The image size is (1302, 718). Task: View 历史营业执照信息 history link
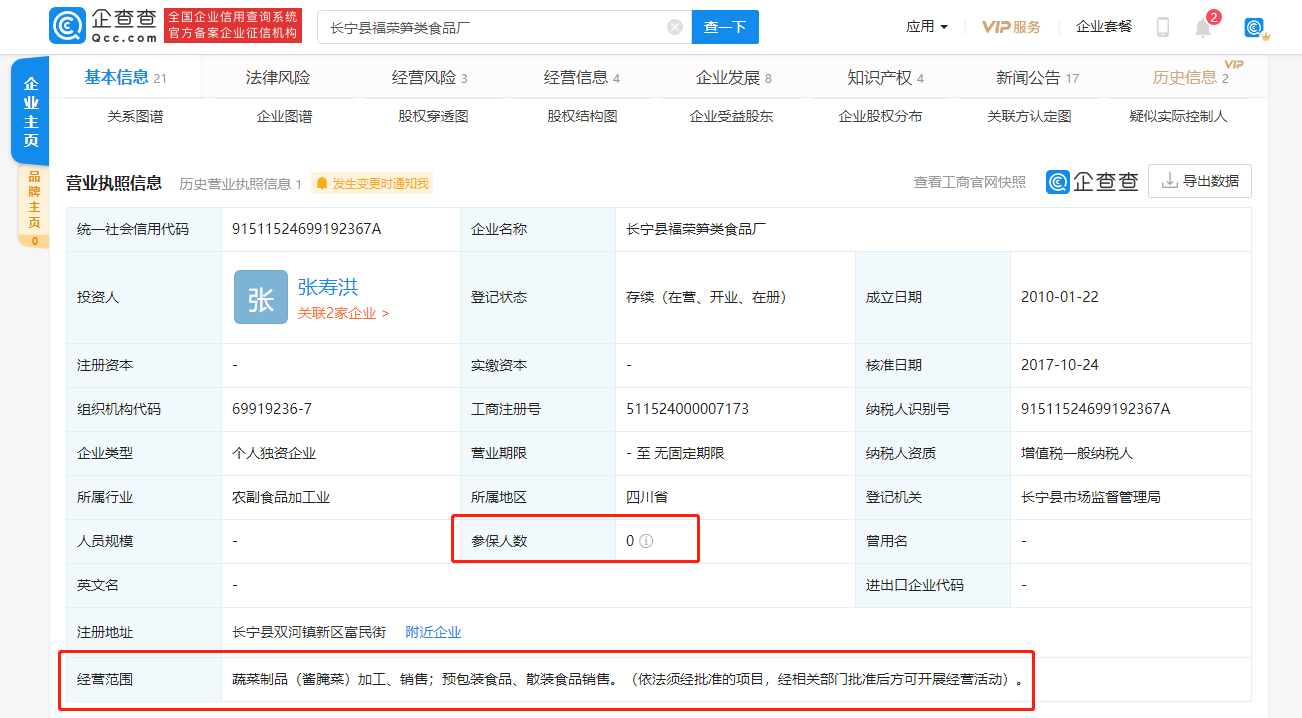click(x=240, y=184)
